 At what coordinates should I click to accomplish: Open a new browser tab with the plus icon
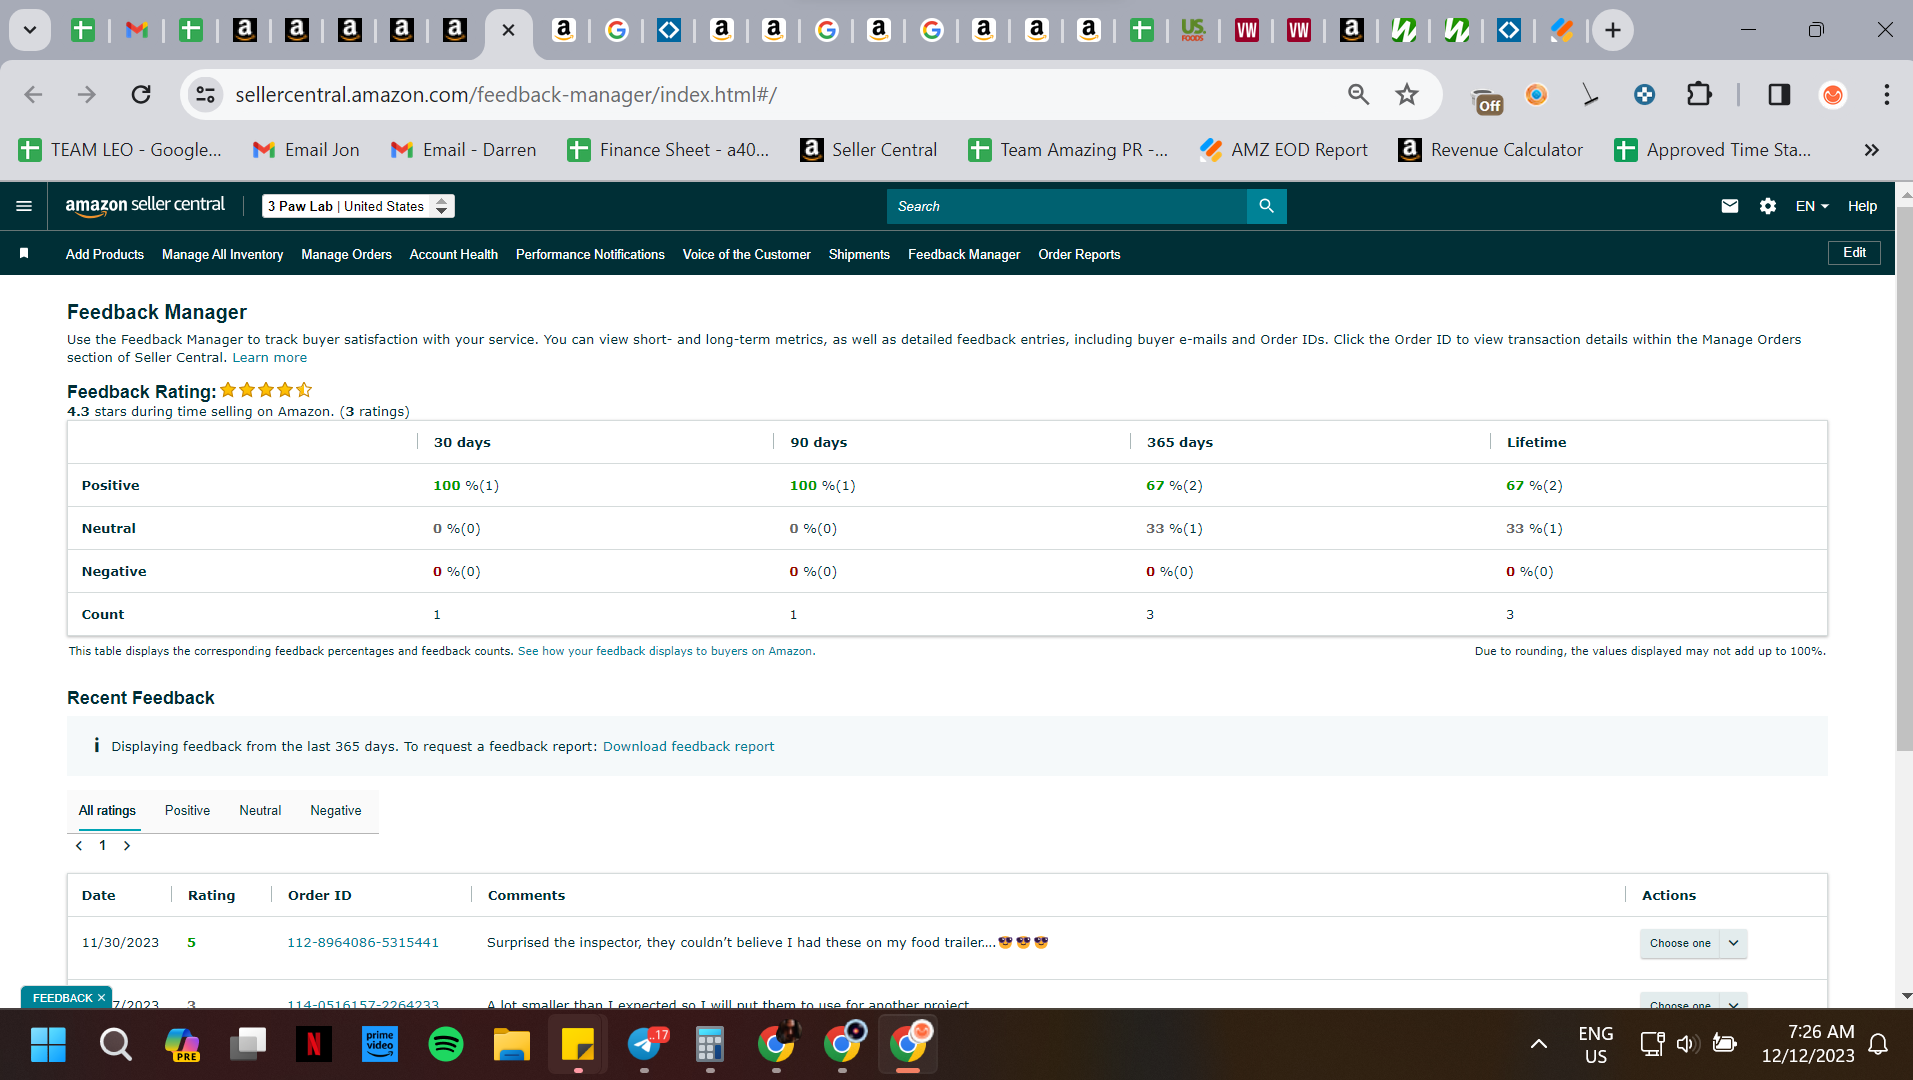click(1612, 30)
